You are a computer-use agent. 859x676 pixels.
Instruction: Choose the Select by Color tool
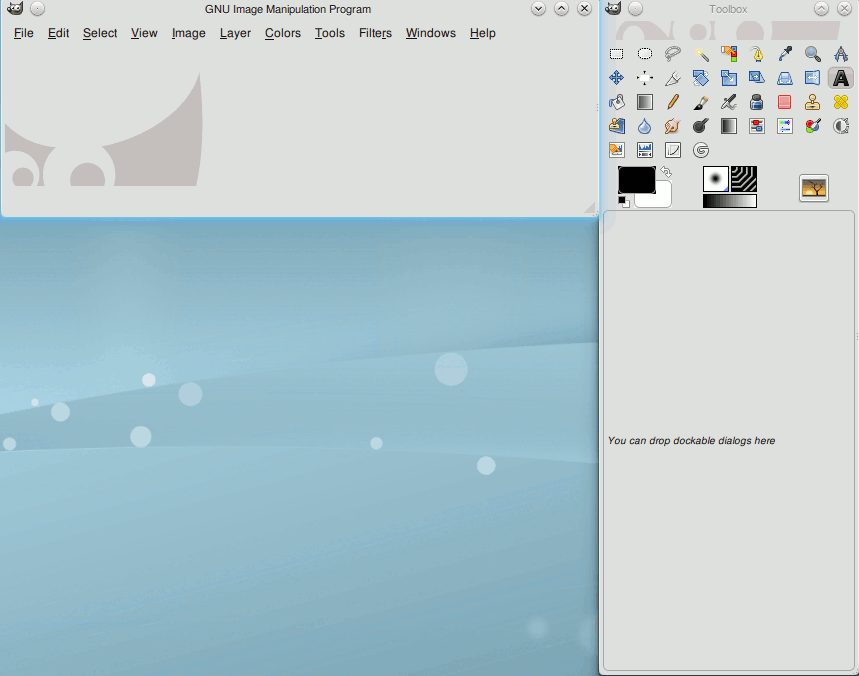729,54
